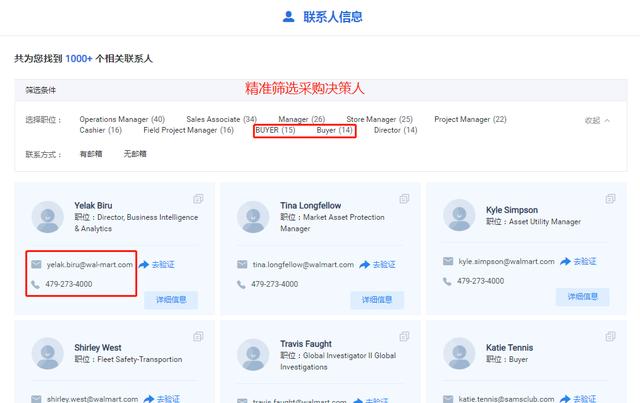
Task: Select Store Manager (25) filter
Action: pyautogui.click(x=380, y=119)
